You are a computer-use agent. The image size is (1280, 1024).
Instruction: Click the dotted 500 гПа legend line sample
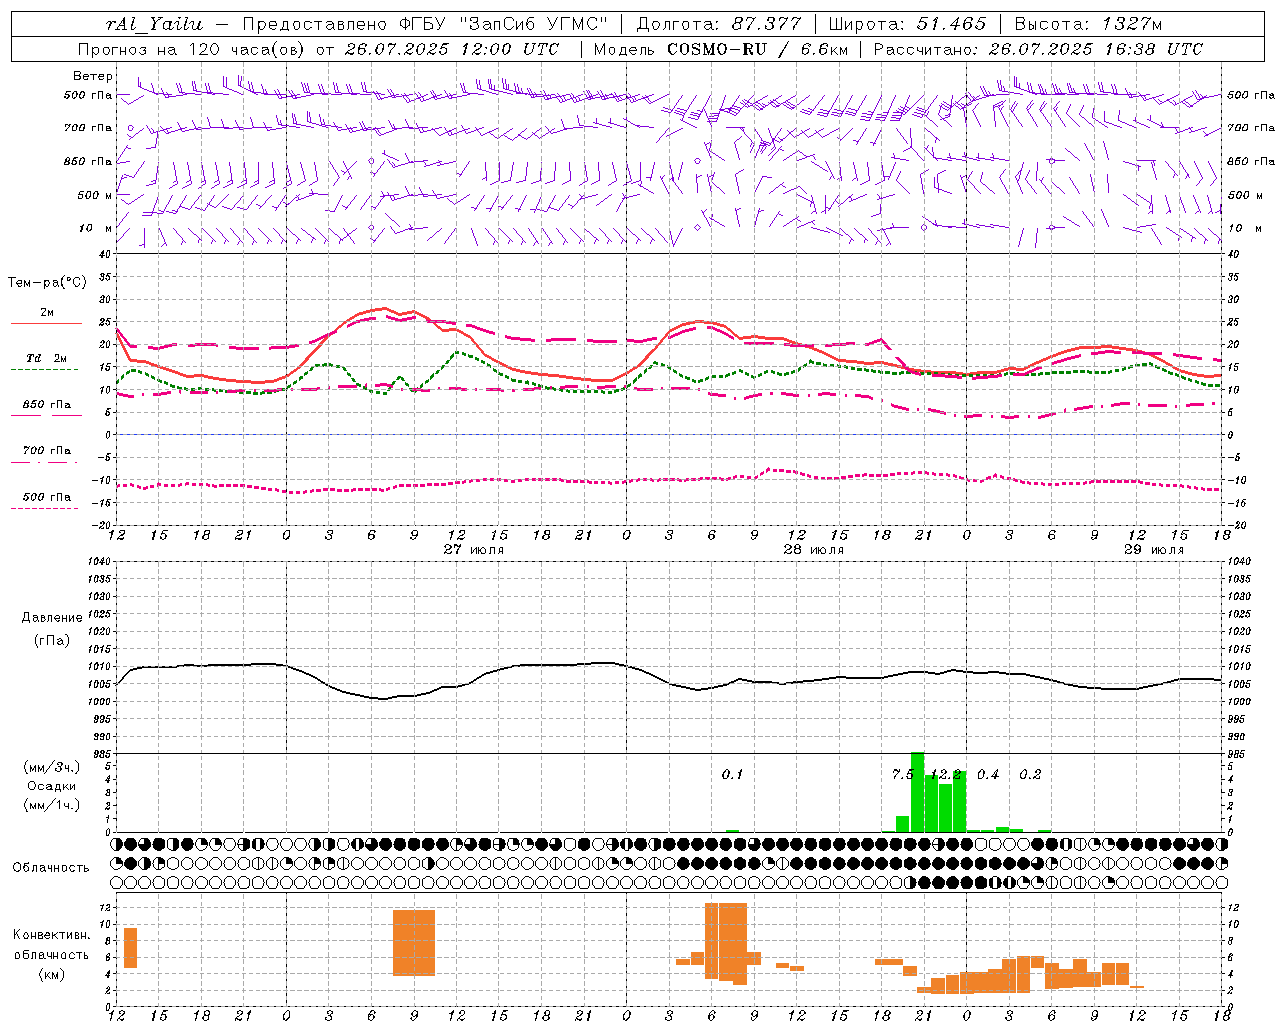(45, 509)
